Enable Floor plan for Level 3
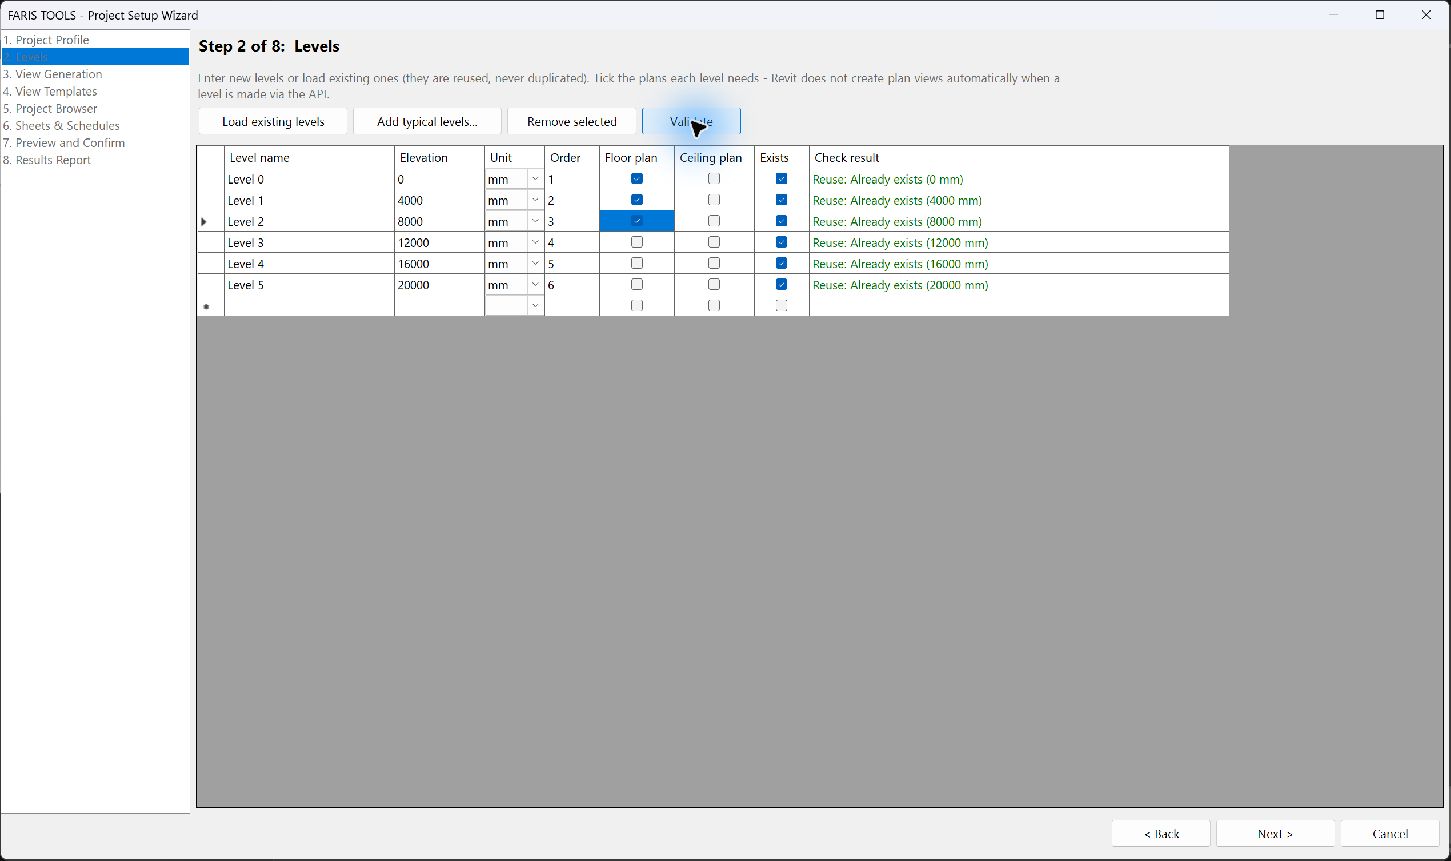This screenshot has width=1451, height=861. tap(637, 242)
